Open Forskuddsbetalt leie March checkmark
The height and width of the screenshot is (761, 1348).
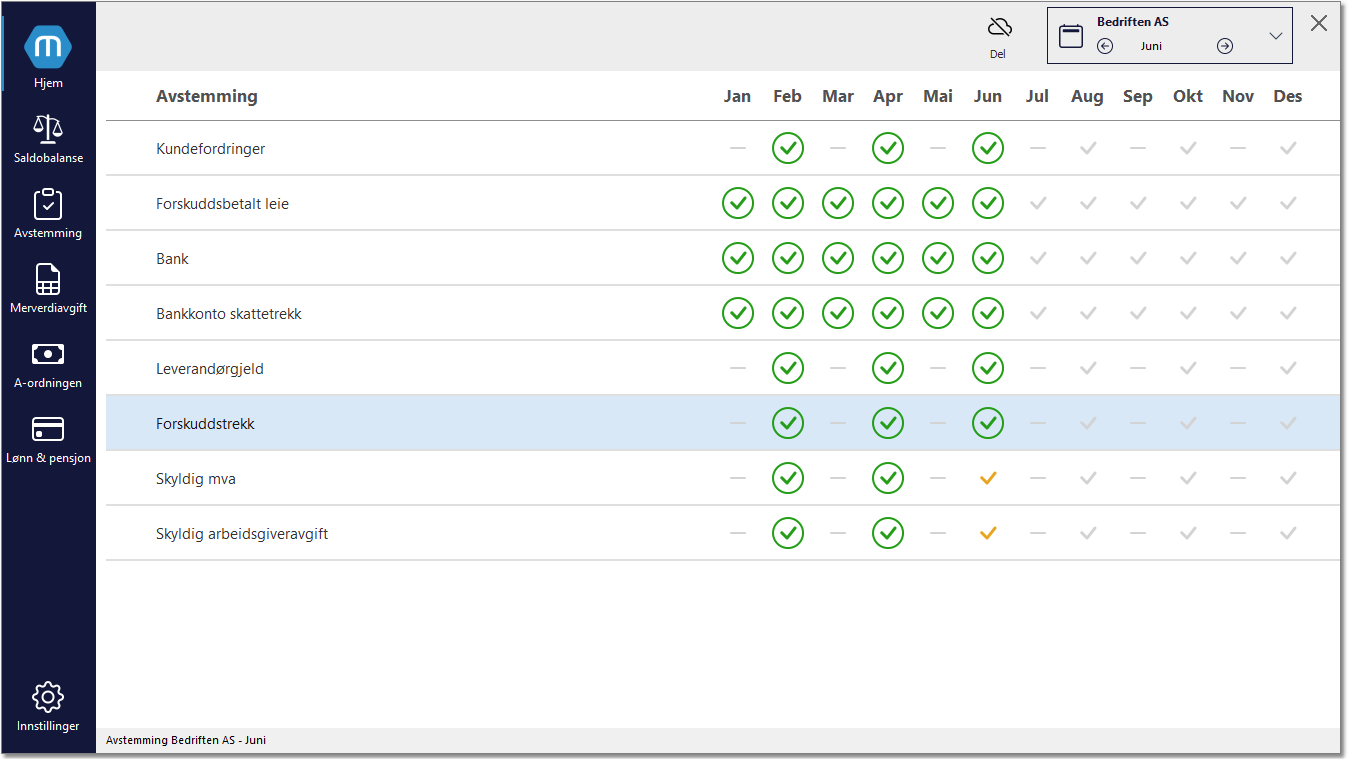[x=838, y=203]
